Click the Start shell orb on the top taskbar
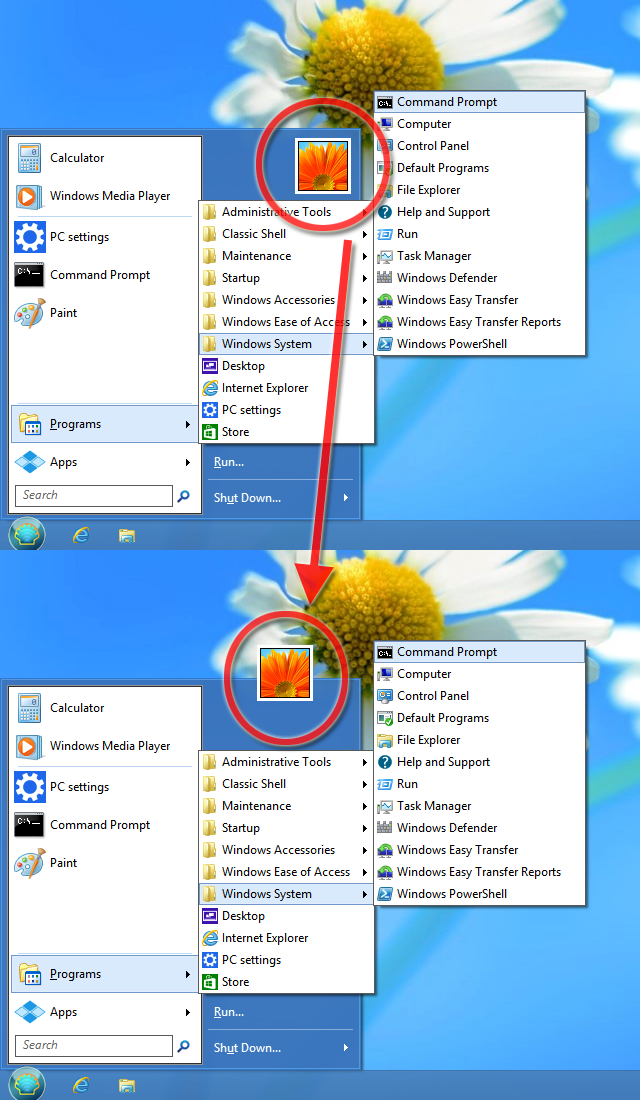640x1100 pixels. [x=27, y=535]
